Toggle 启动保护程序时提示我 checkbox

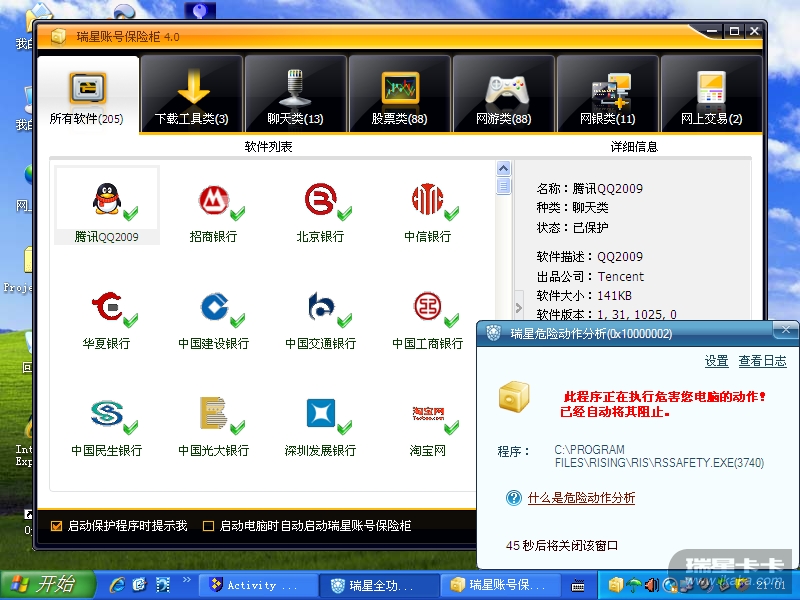(x=57, y=526)
